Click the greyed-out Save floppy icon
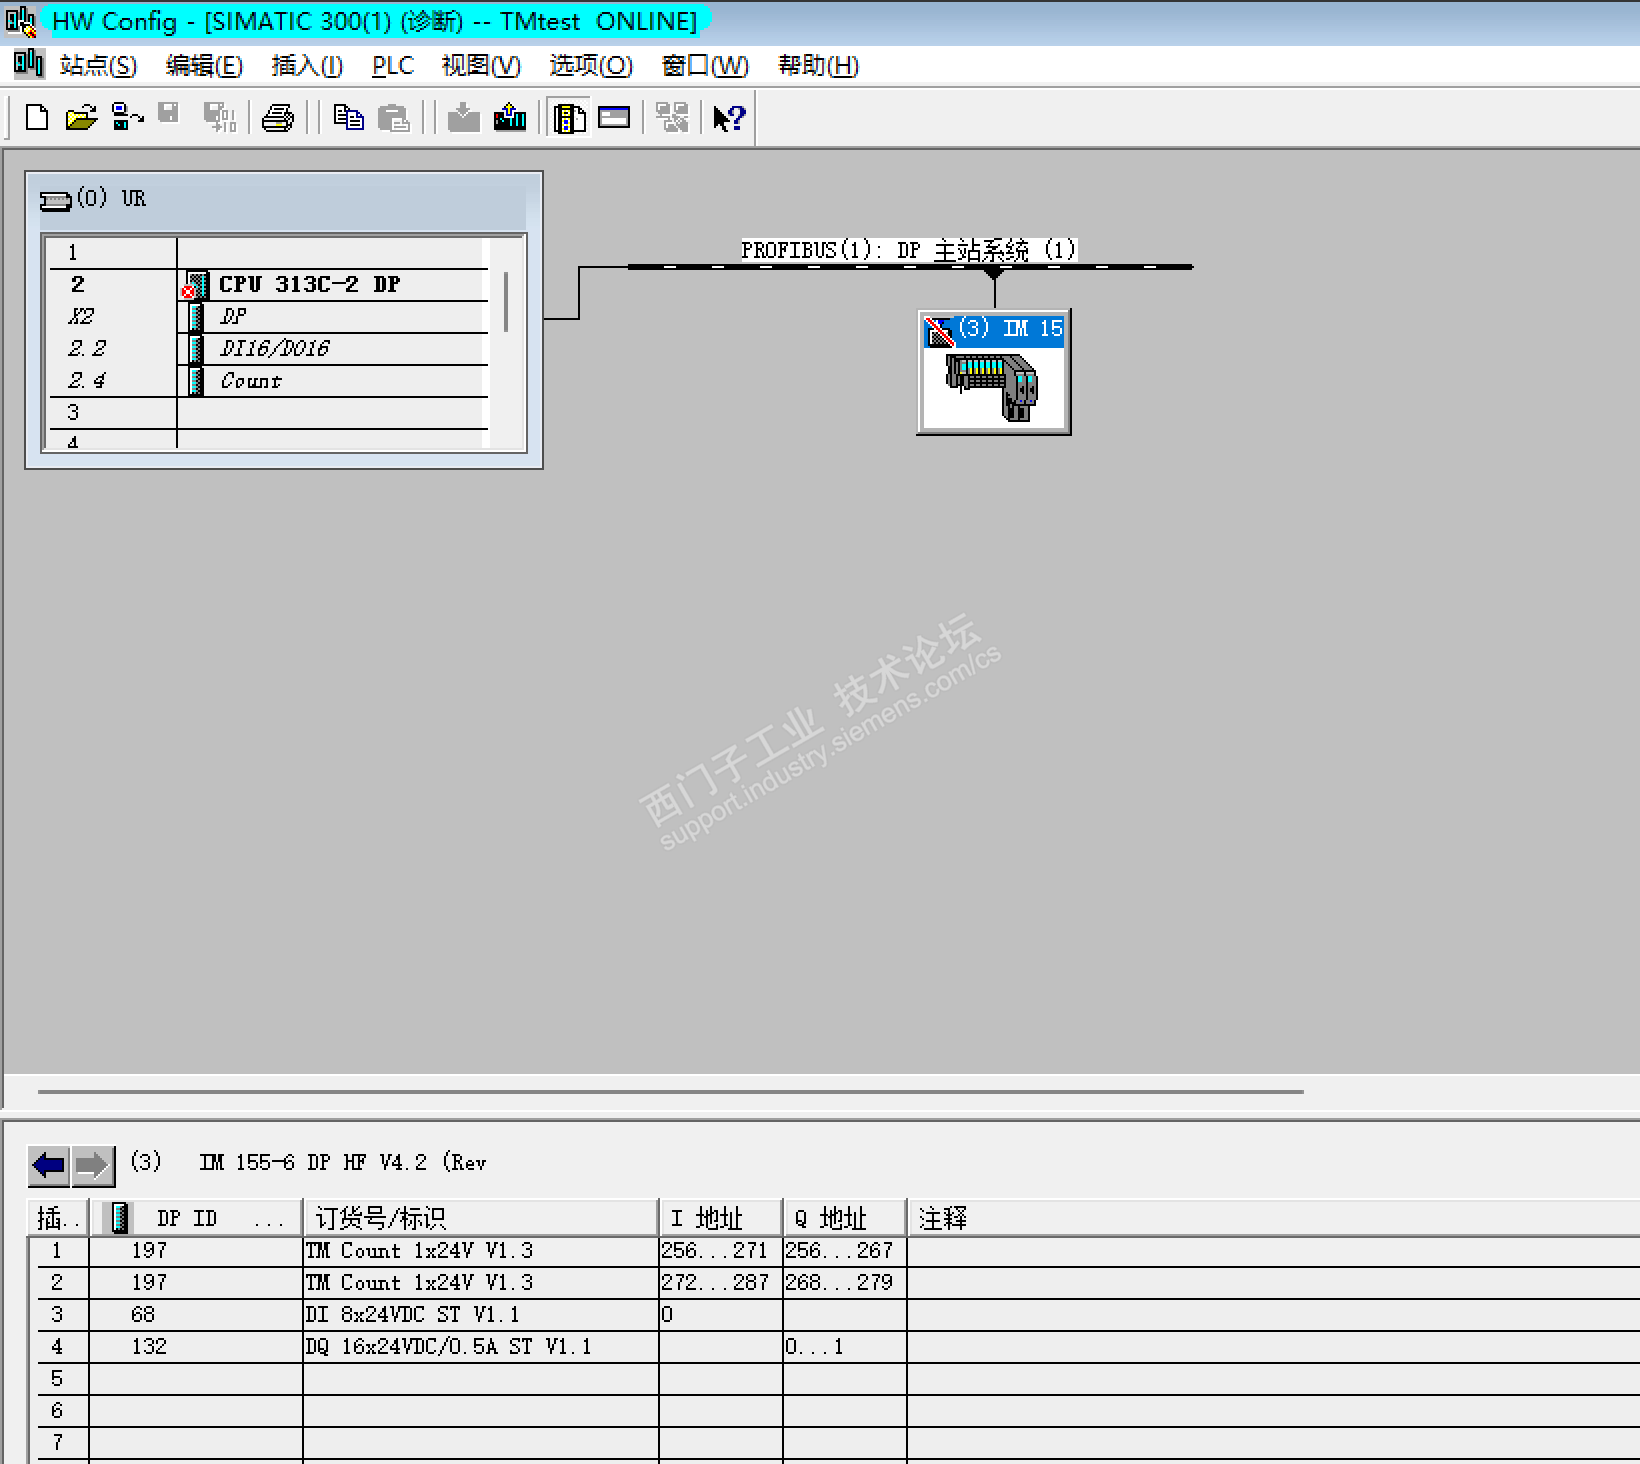1640x1464 pixels. click(x=169, y=113)
